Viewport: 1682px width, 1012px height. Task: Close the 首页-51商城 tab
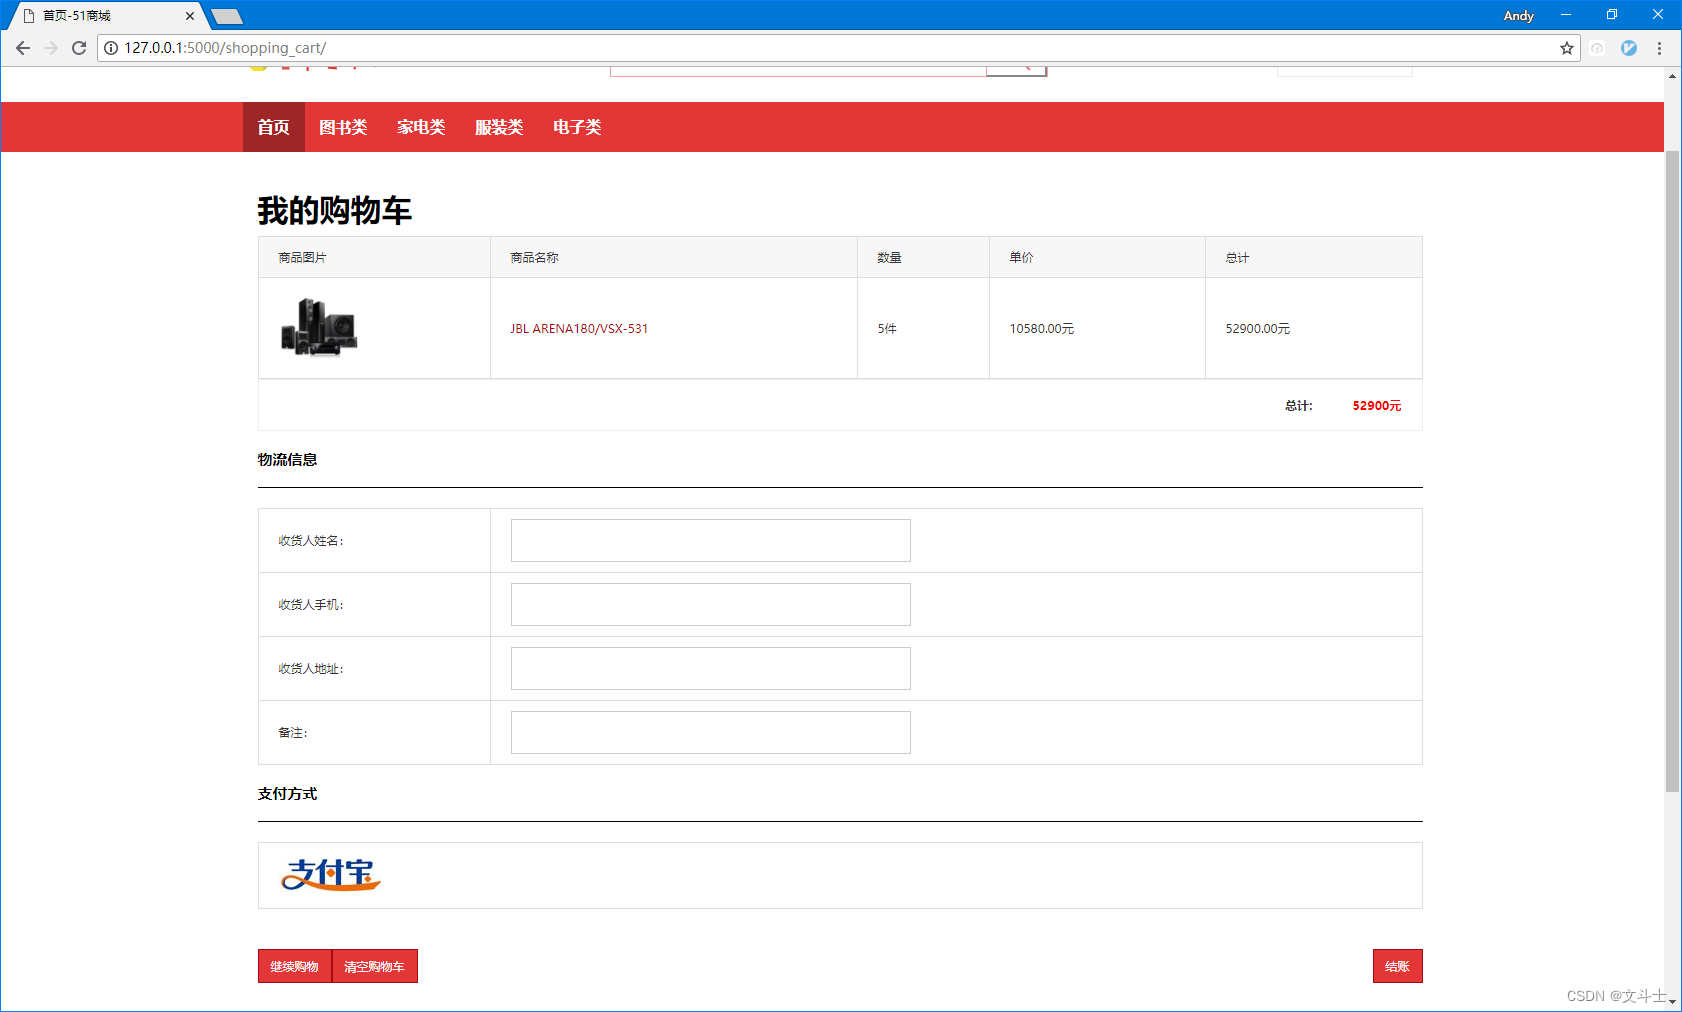click(190, 16)
